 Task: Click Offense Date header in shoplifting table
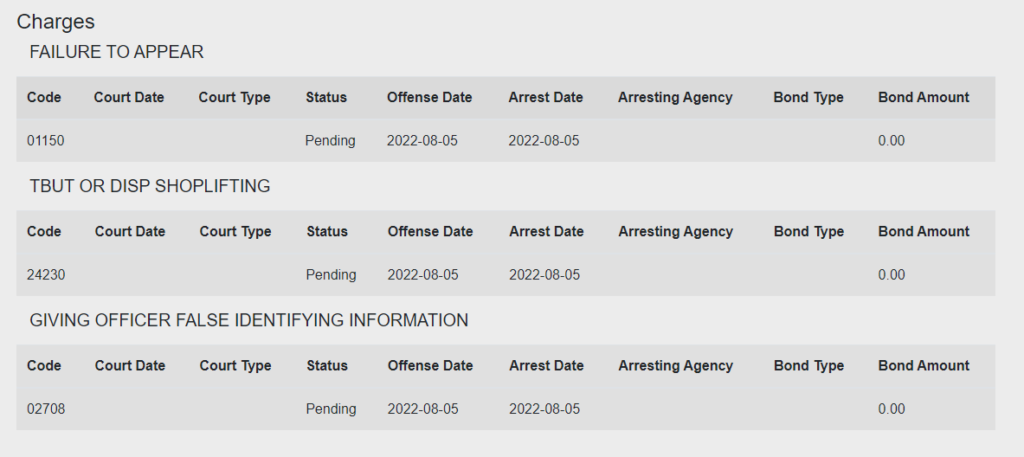pos(430,232)
